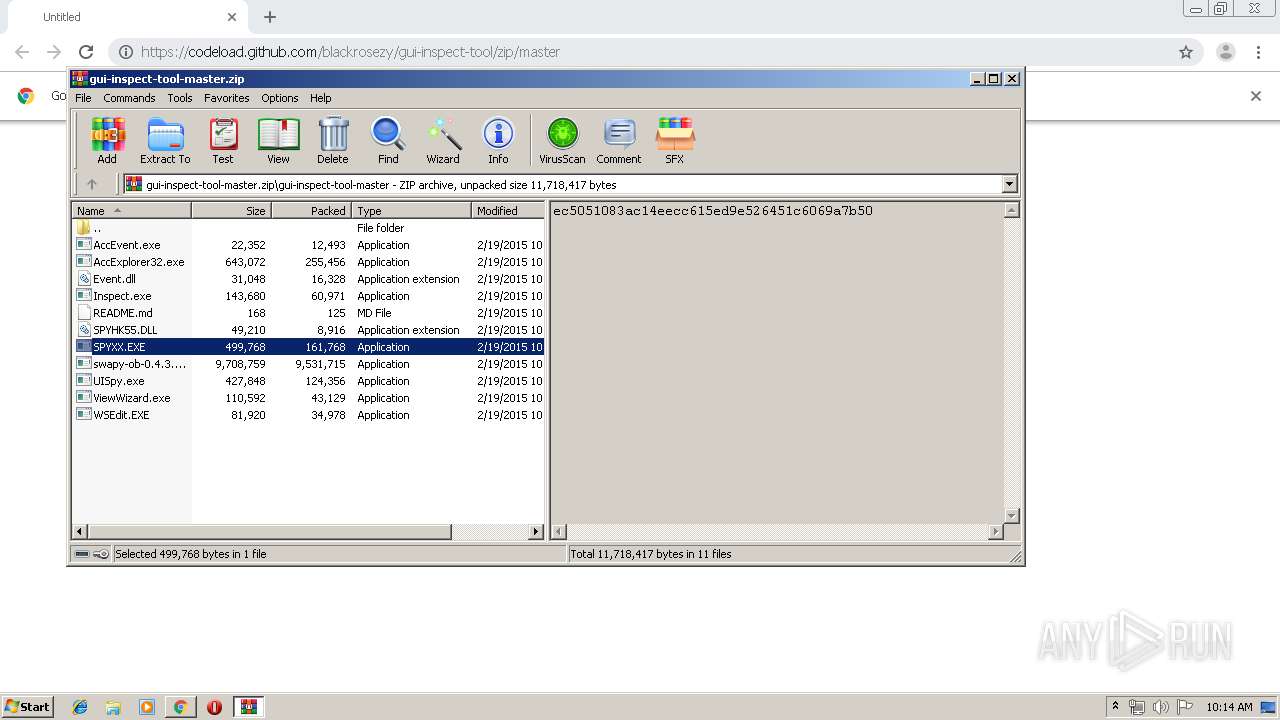Click the parent folder '..' icon
Screen dimensions: 1280x720
[x=84, y=228]
